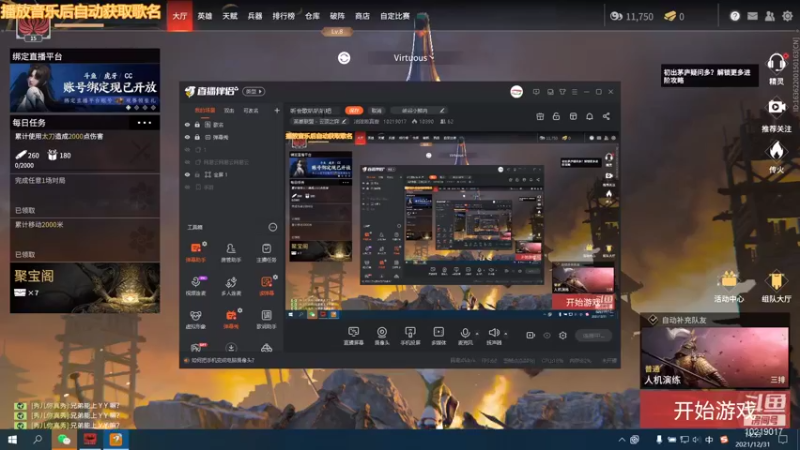Add 摄像头 camera source in streaming app bottom bar
Screen dimensions: 800x450
tap(382, 336)
